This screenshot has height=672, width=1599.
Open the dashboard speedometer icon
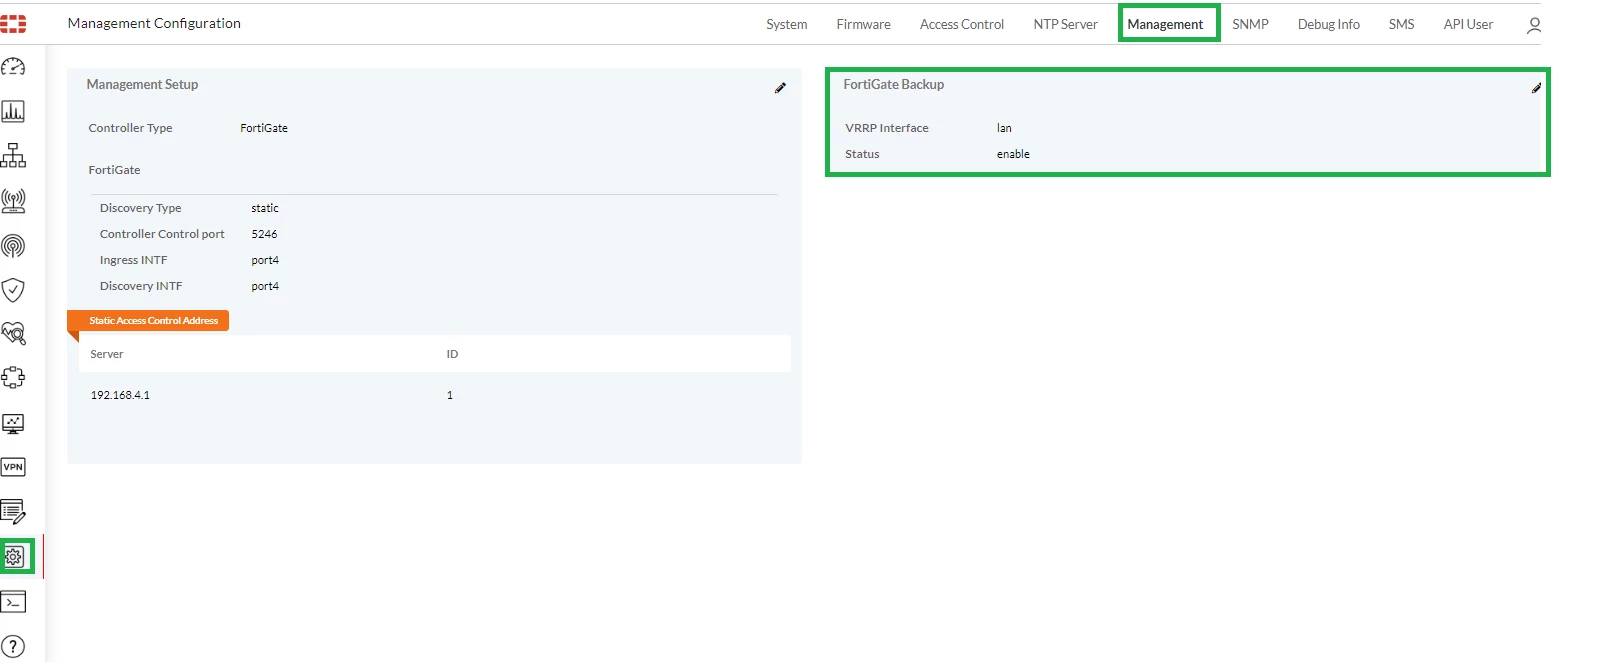13,67
